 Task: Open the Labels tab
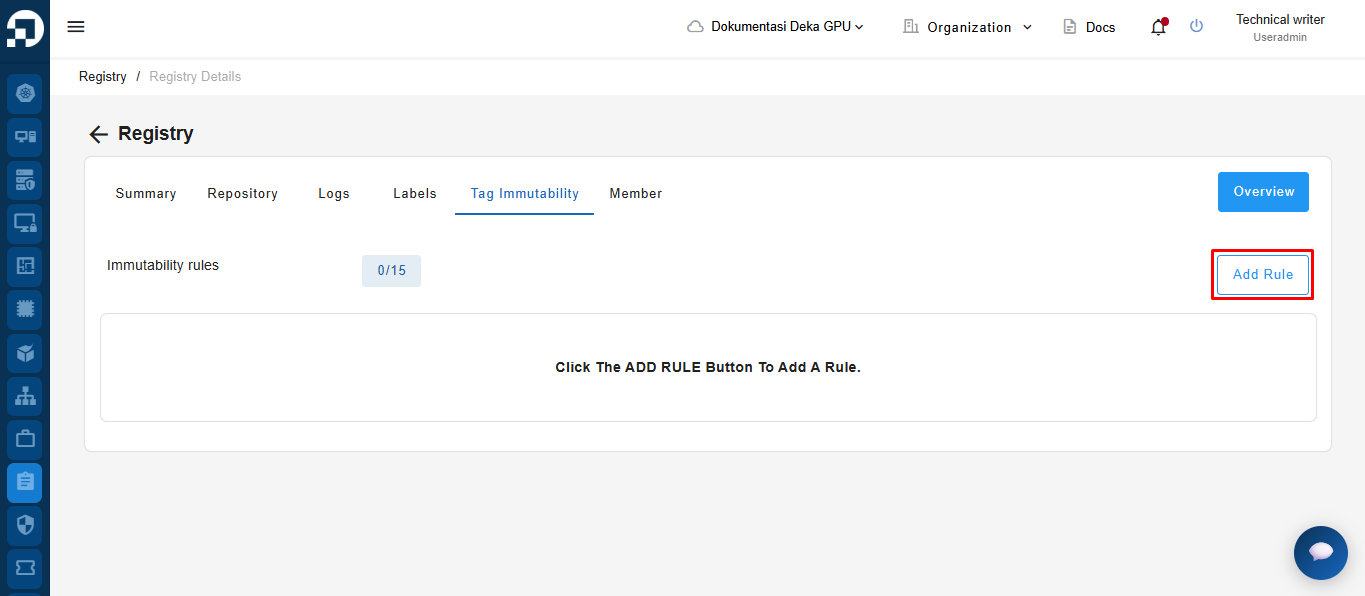[414, 194]
